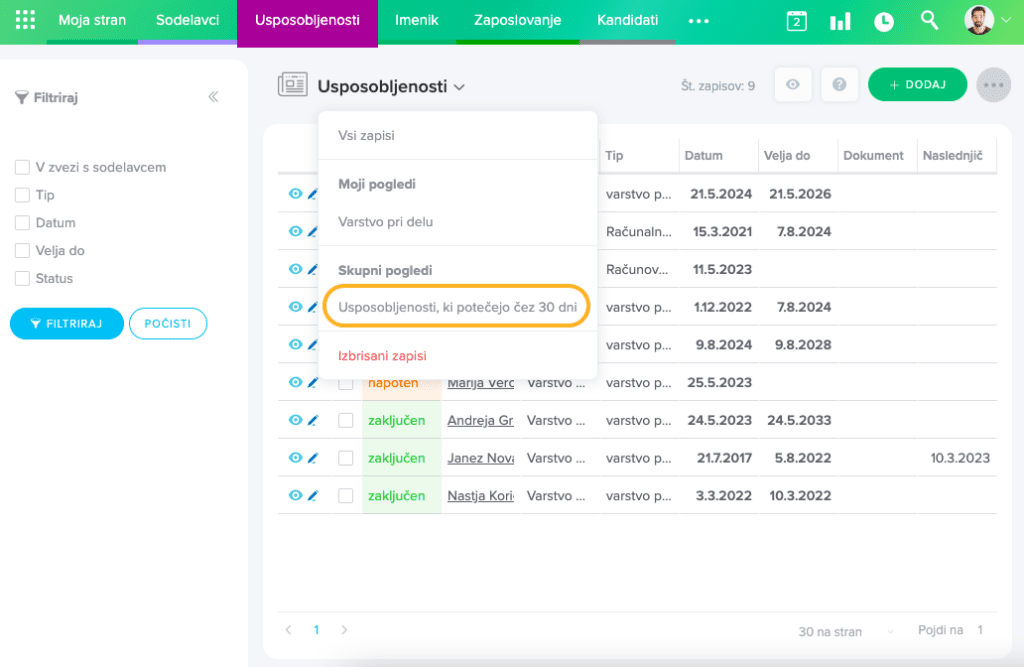Enable the 'V zvezi s sodelavcem' filter checkbox

(22, 167)
